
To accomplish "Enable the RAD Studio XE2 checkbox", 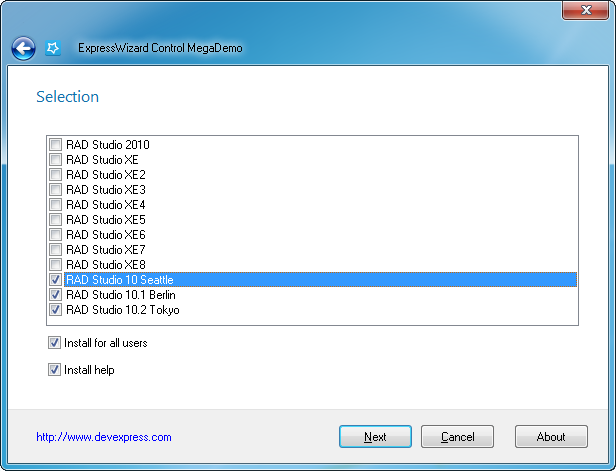I will click(55, 174).
